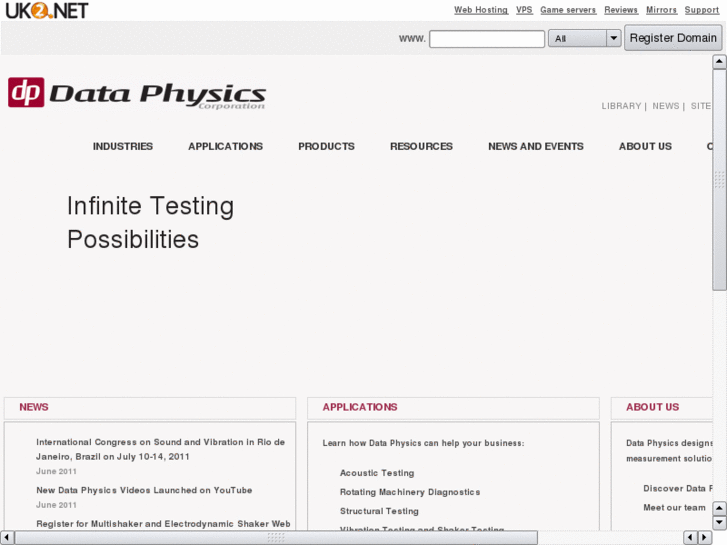The width and height of the screenshot is (727, 545).
Task: Open the Discover Data link
Action: tap(678, 488)
